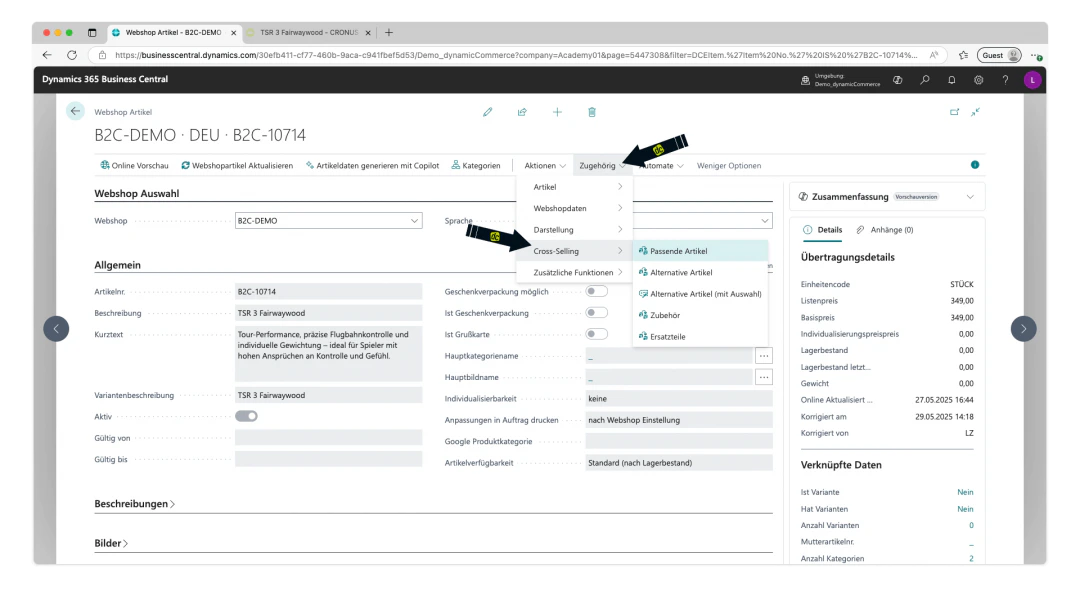Go to next slide arrow
The image size is (1080, 608).
1024,328
